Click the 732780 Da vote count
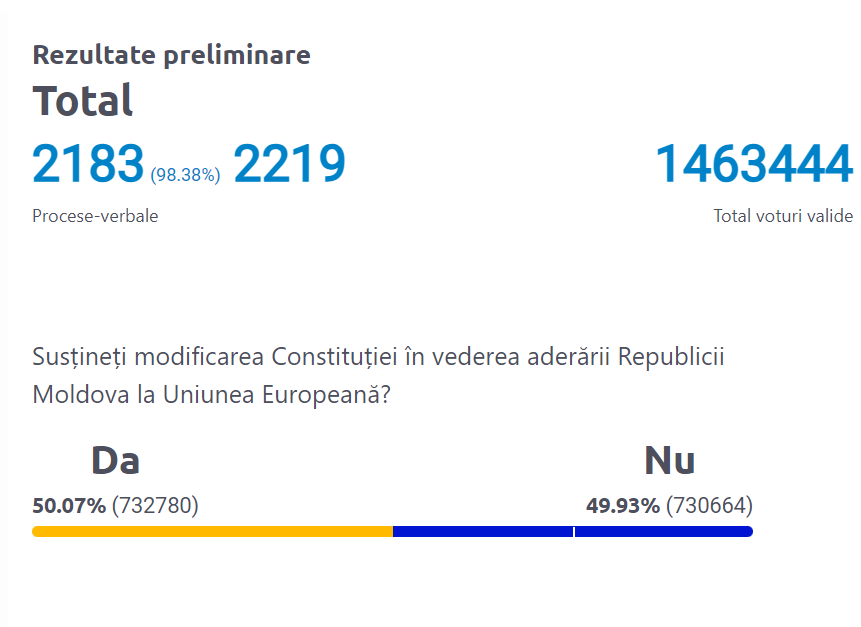 pyautogui.click(x=155, y=505)
